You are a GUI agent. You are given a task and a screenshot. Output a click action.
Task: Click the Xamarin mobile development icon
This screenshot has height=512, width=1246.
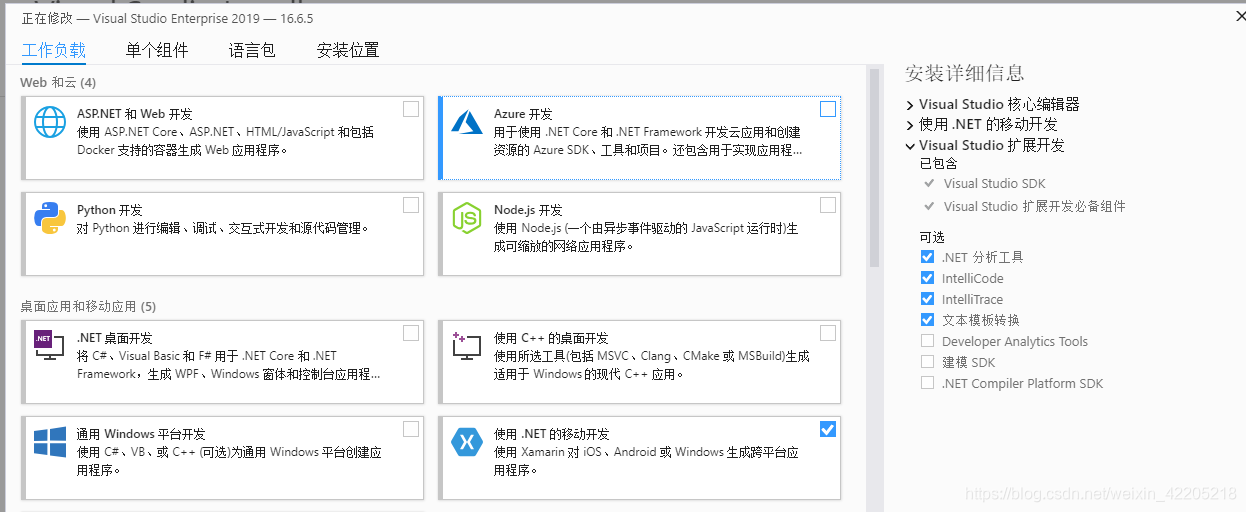[467, 441]
